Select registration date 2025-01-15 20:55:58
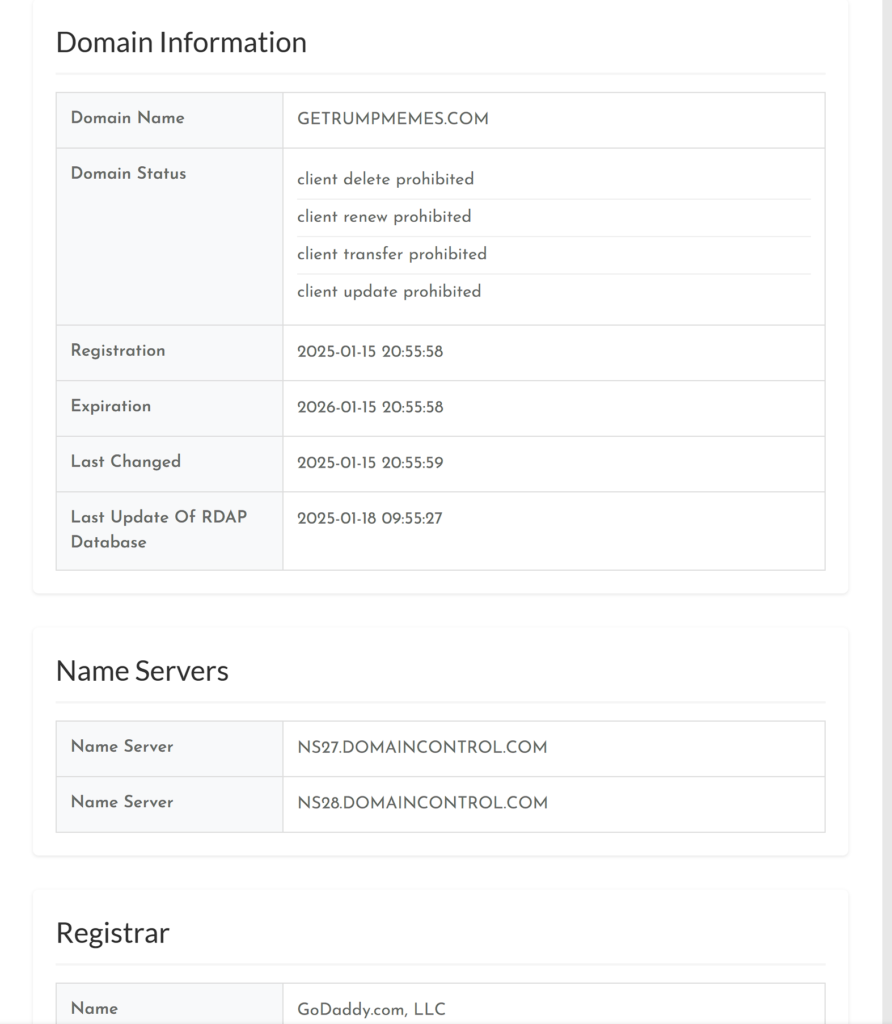Viewport: 892px width, 1024px height. pyautogui.click(x=370, y=351)
